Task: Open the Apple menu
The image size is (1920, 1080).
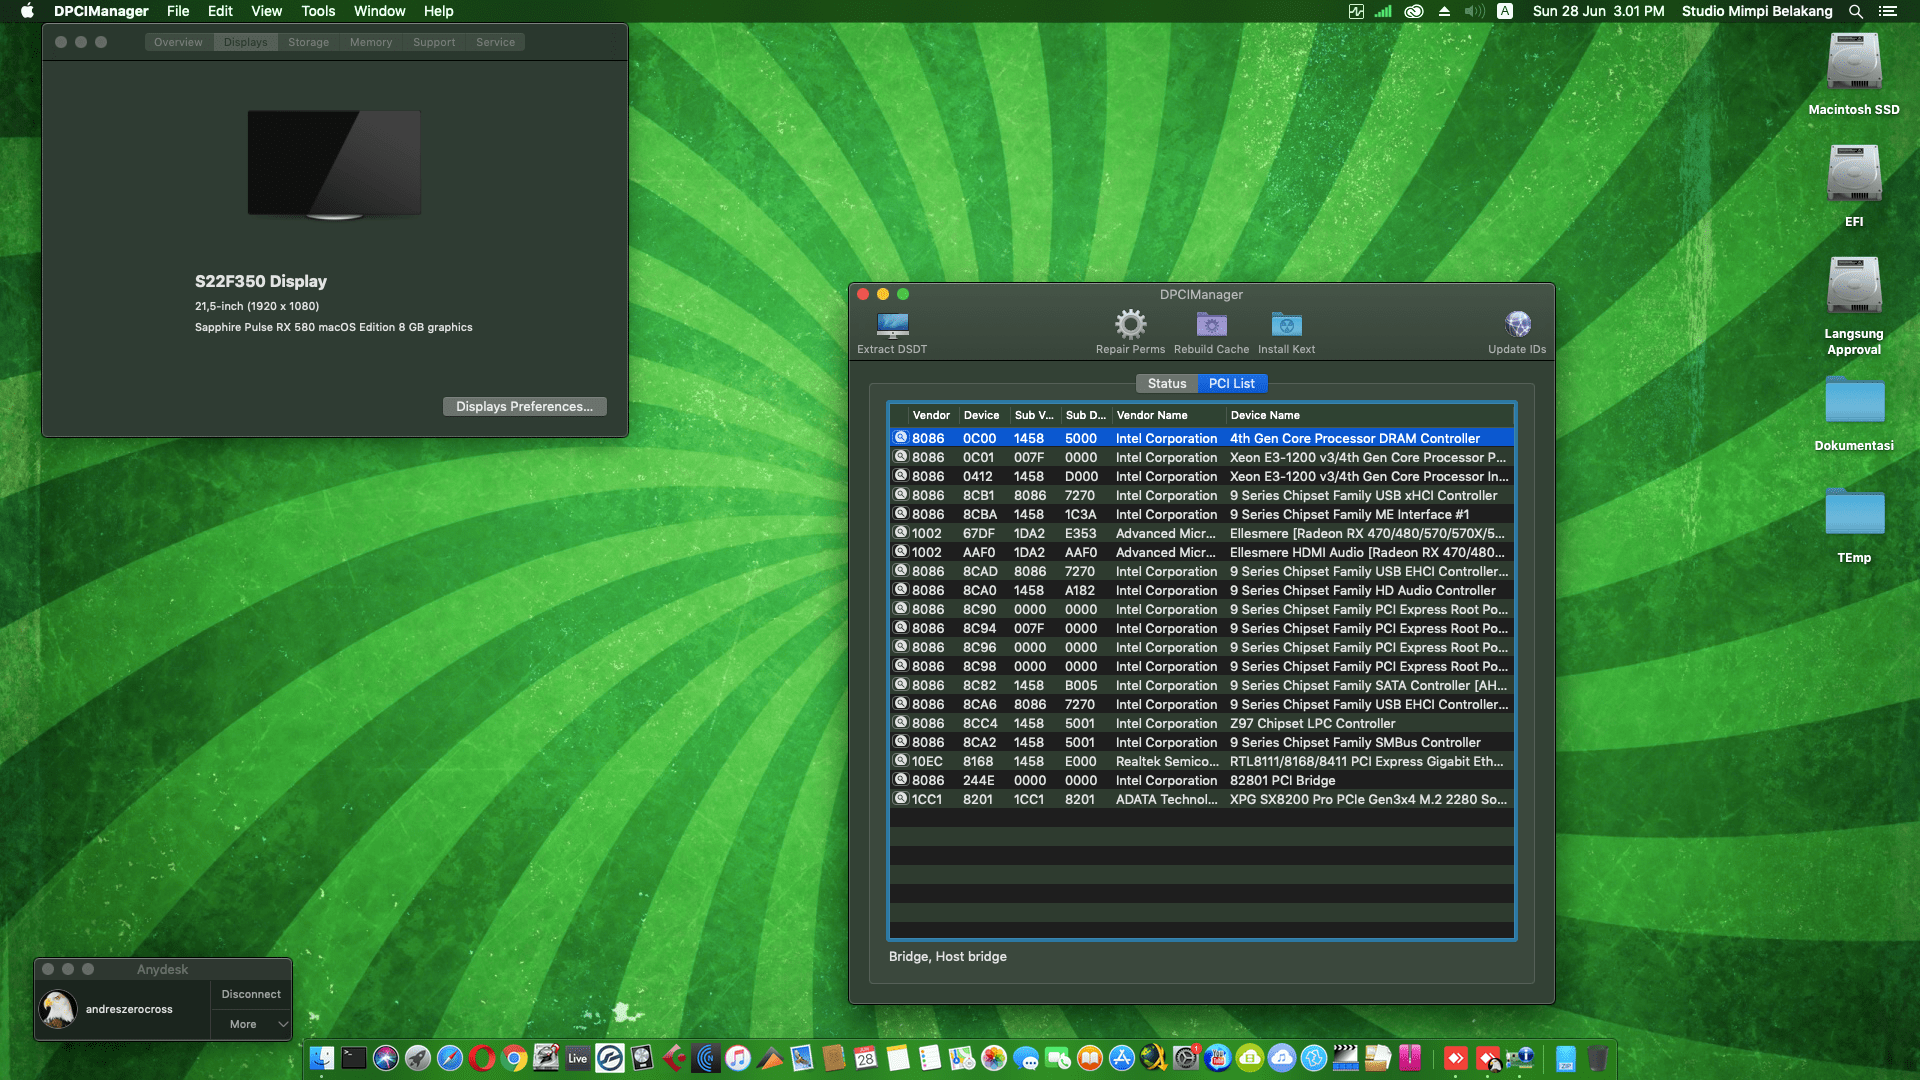Action: pos(27,11)
